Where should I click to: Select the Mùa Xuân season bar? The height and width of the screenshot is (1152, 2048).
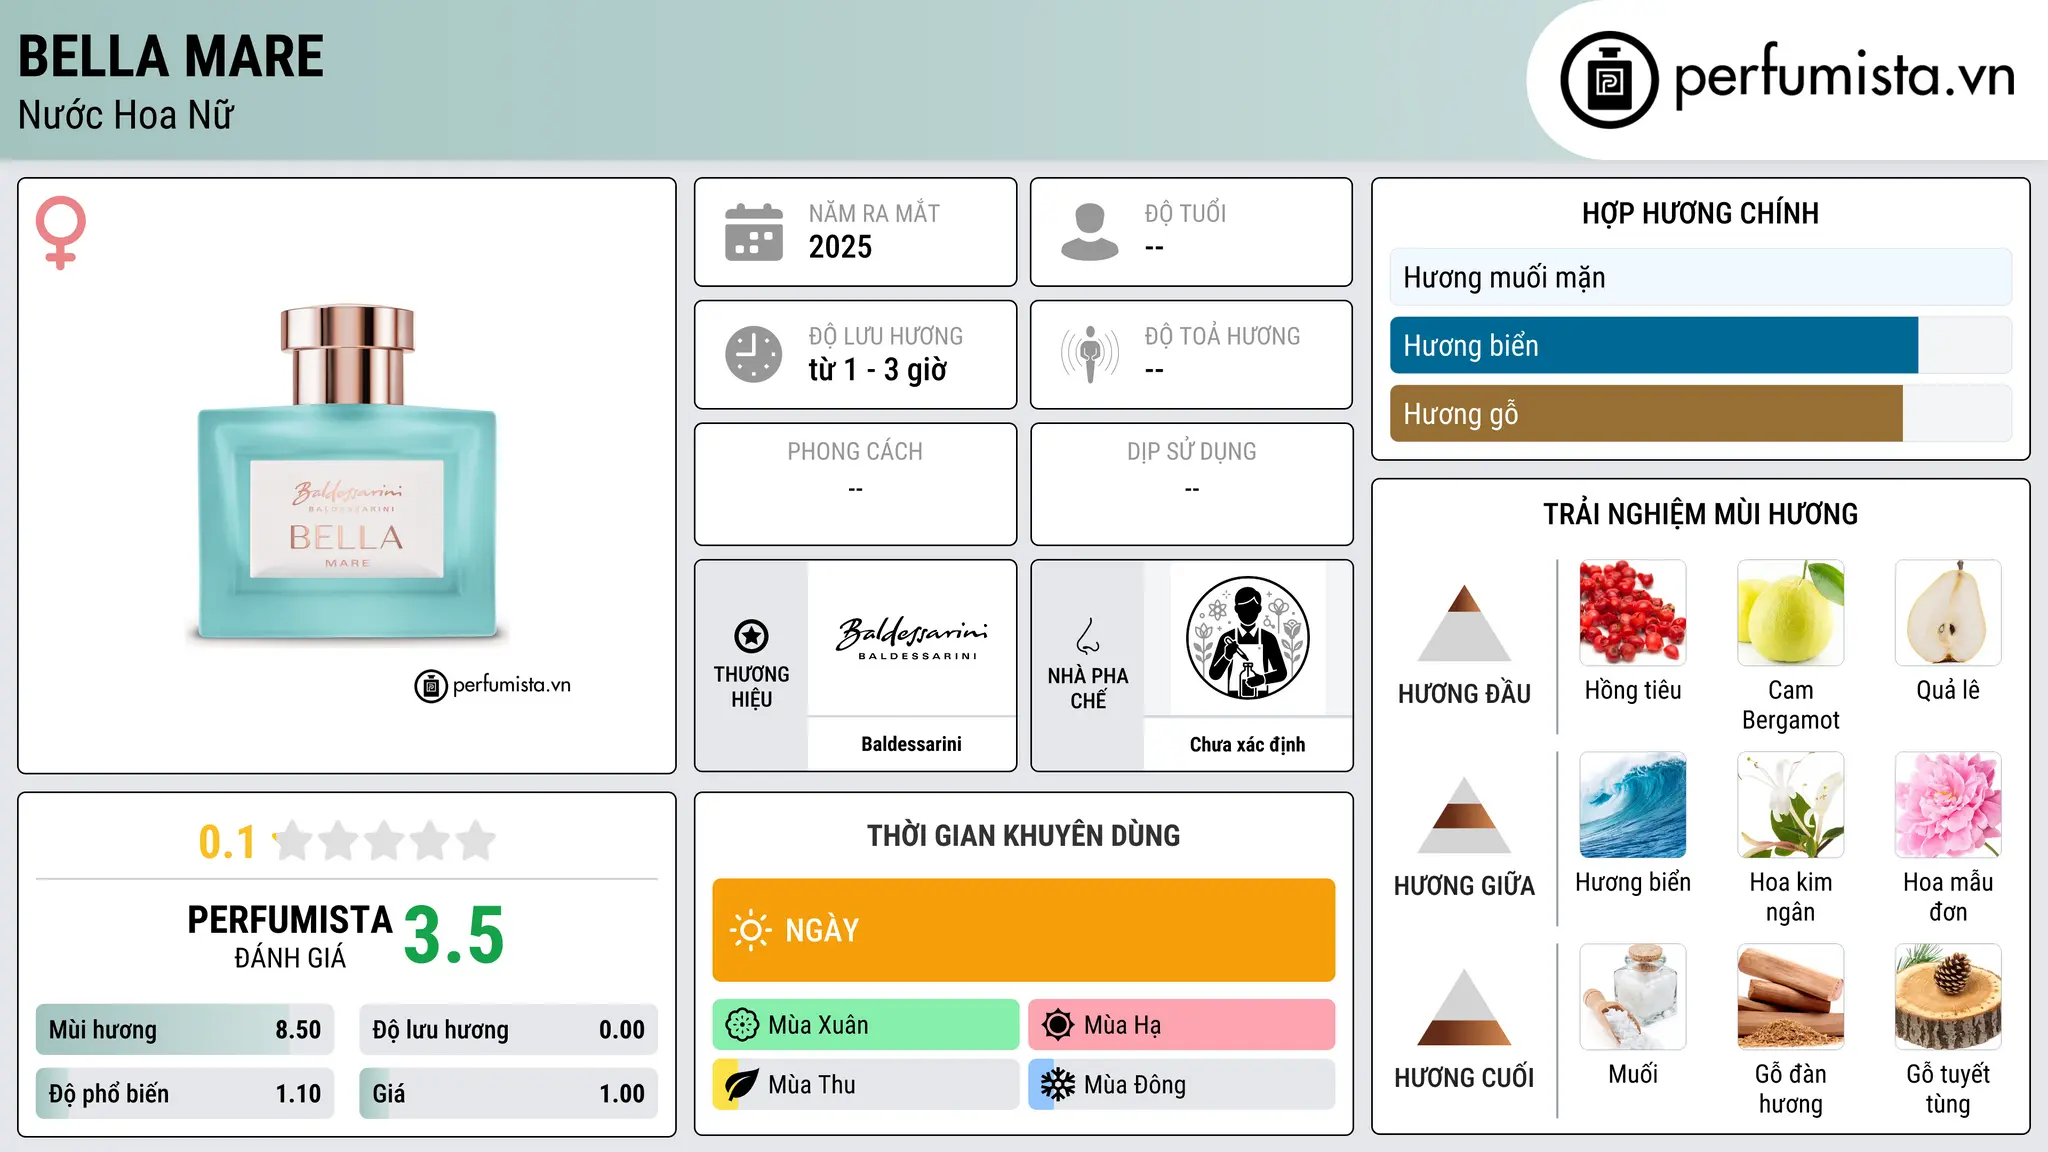click(866, 1025)
